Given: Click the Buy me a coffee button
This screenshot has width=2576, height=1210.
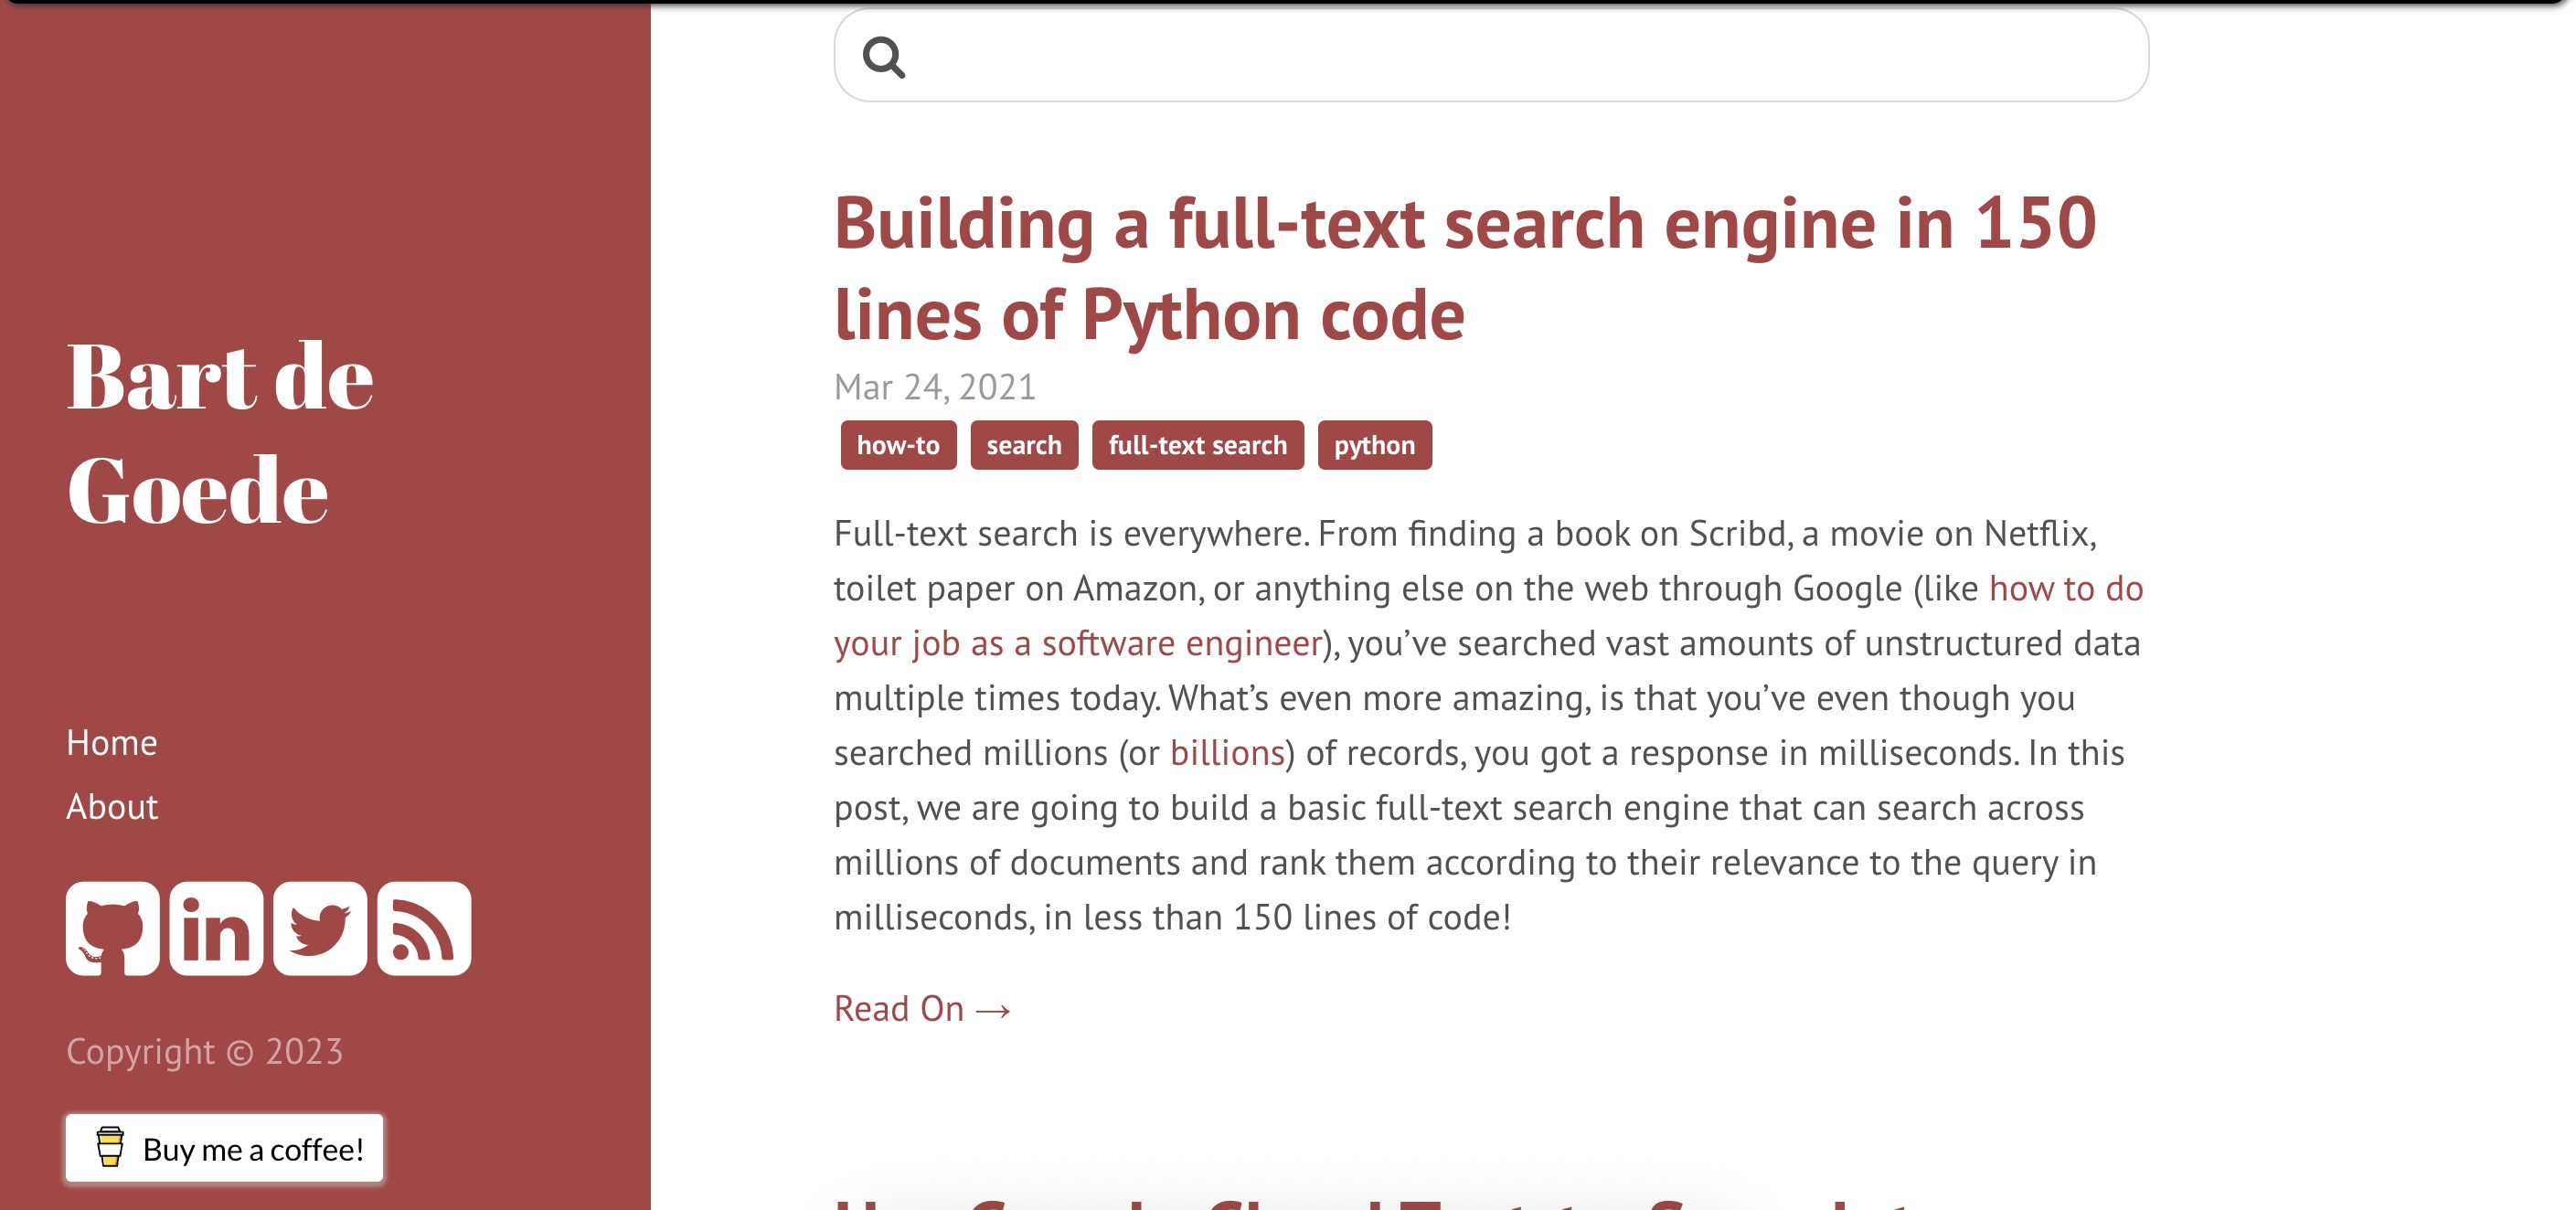Looking at the screenshot, I should tap(252, 1149).
